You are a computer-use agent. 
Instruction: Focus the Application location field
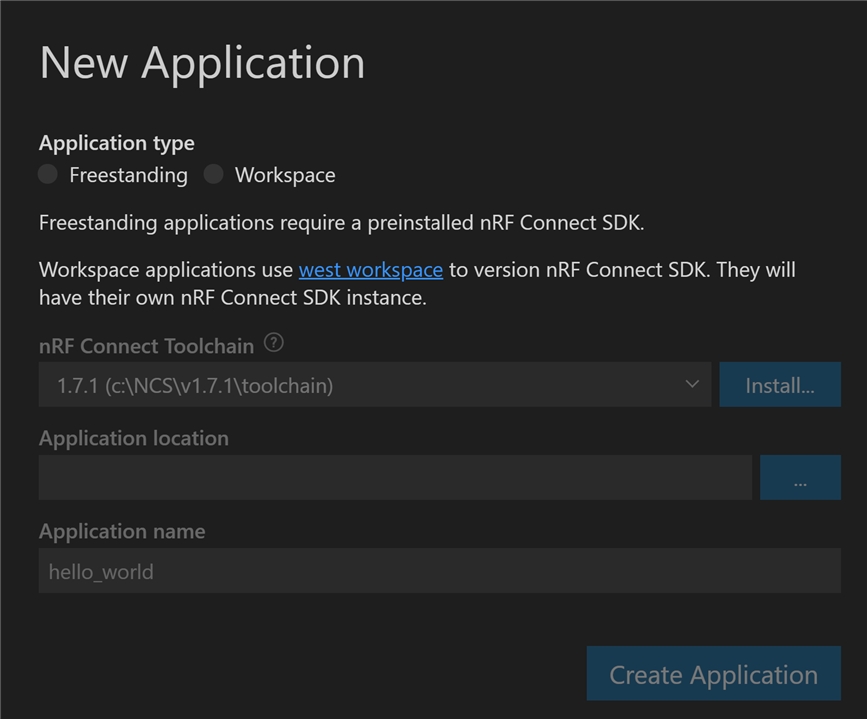[395, 477]
